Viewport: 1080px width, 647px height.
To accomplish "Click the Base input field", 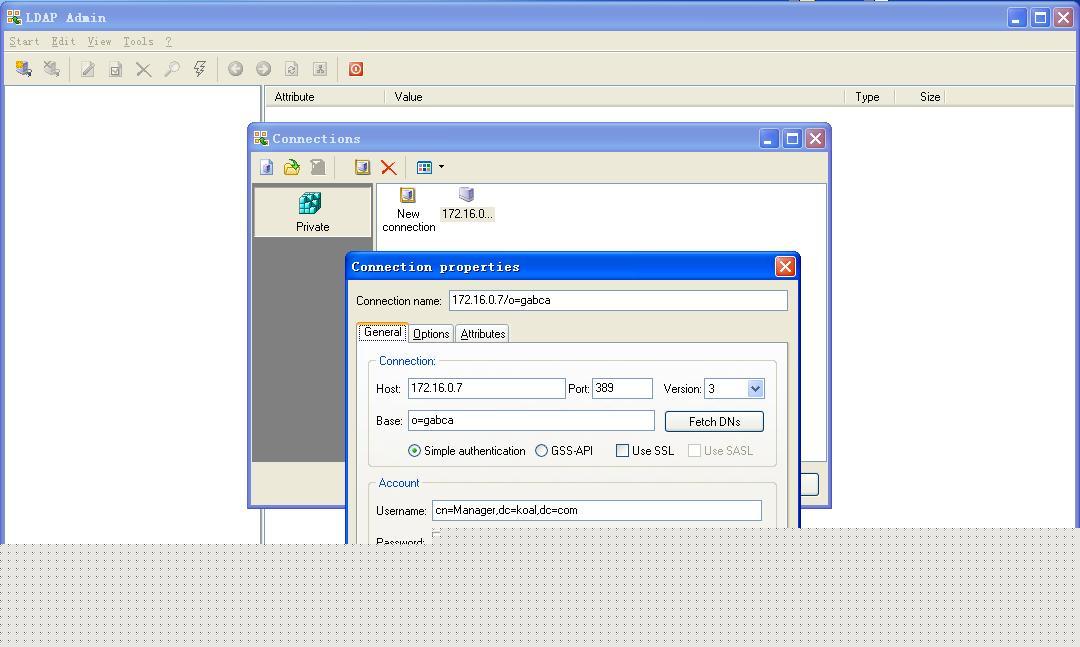I will [x=531, y=420].
